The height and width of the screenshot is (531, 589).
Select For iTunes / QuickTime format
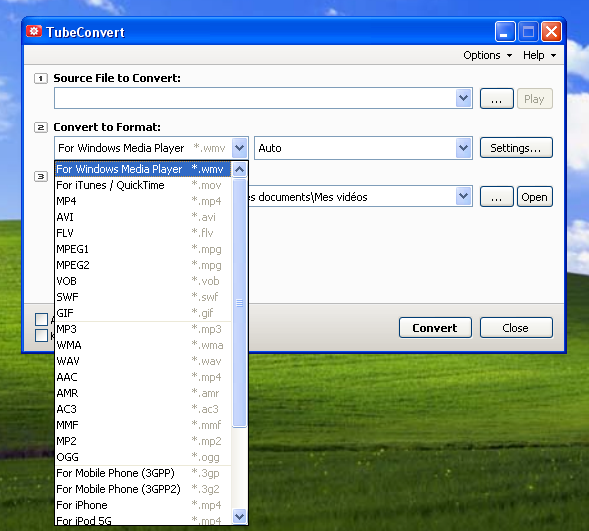(143, 185)
